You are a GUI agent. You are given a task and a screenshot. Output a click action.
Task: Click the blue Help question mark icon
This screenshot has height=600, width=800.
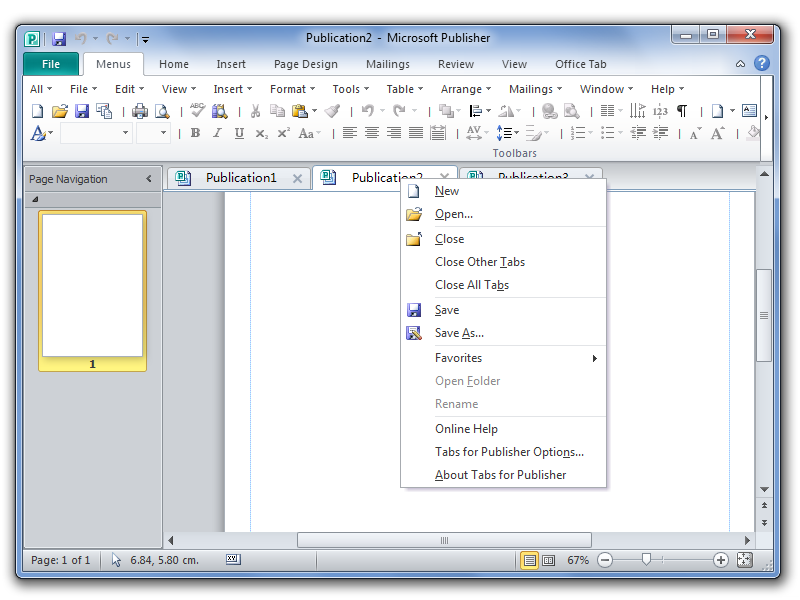(762, 63)
